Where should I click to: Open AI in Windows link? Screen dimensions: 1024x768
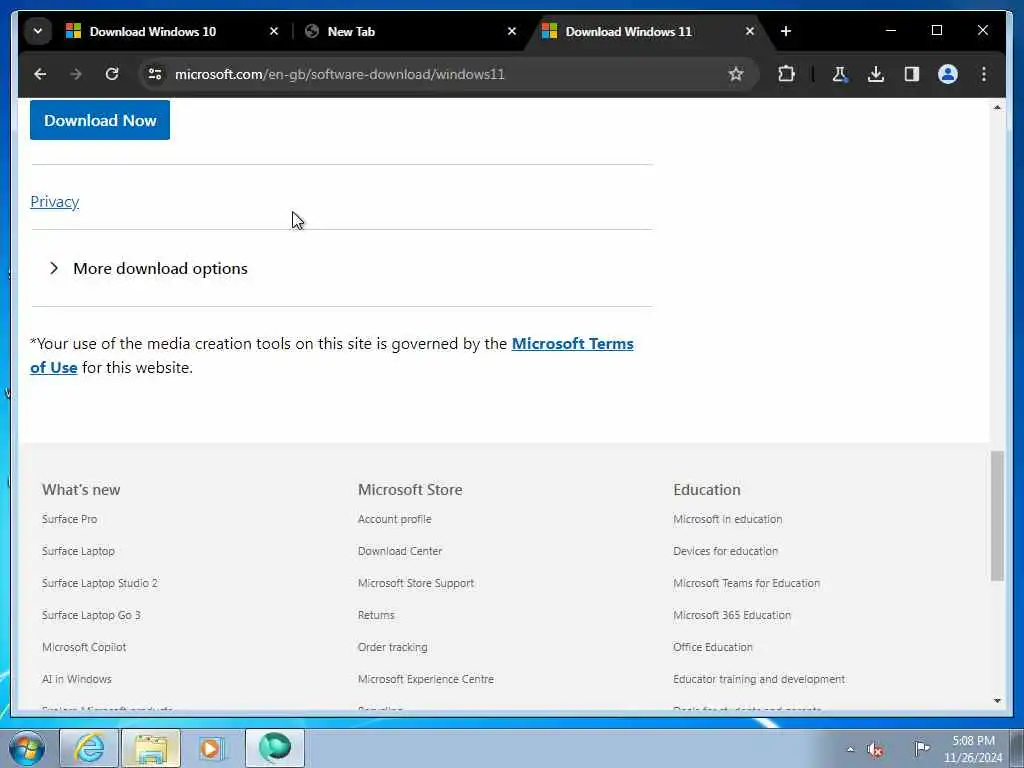pyautogui.click(x=77, y=679)
